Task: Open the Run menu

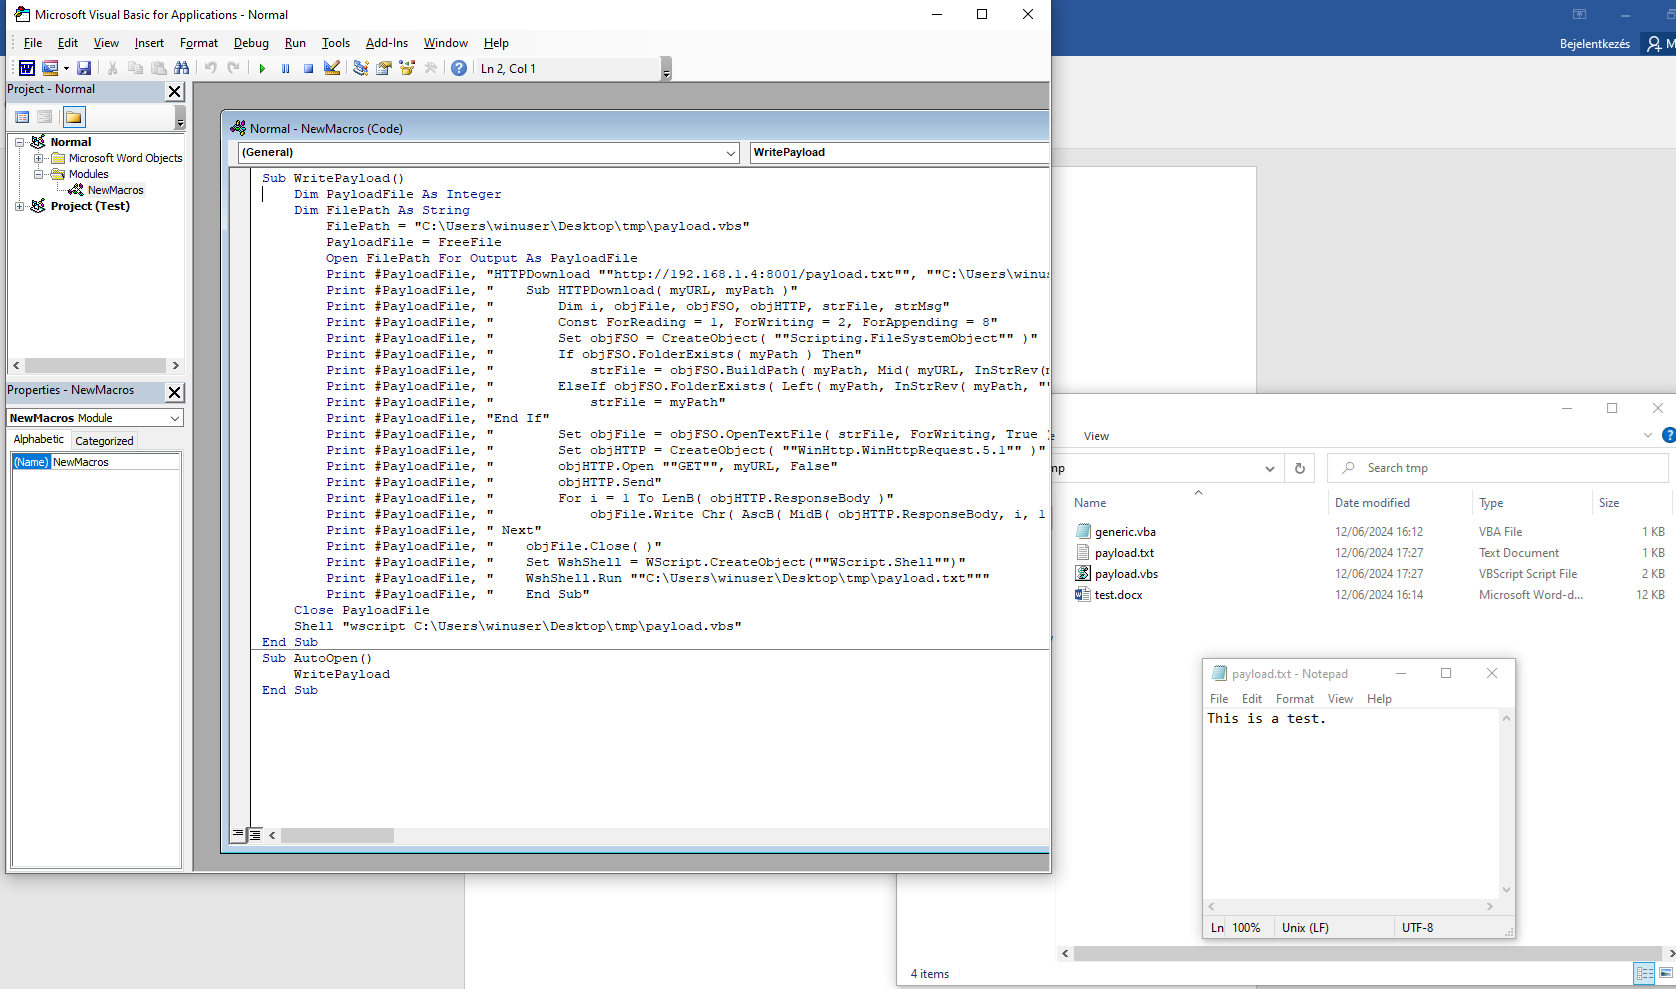Action: pos(295,43)
